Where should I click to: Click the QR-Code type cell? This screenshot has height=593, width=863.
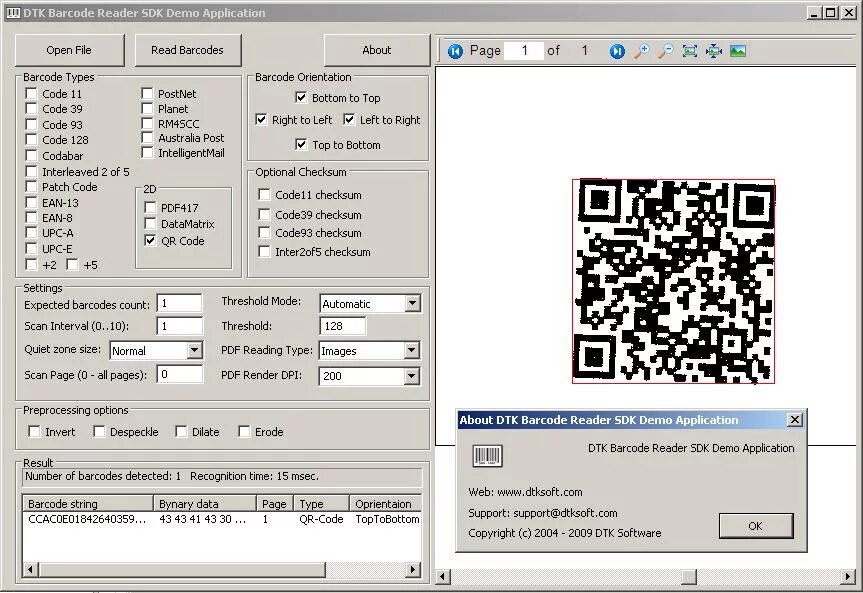(x=321, y=519)
